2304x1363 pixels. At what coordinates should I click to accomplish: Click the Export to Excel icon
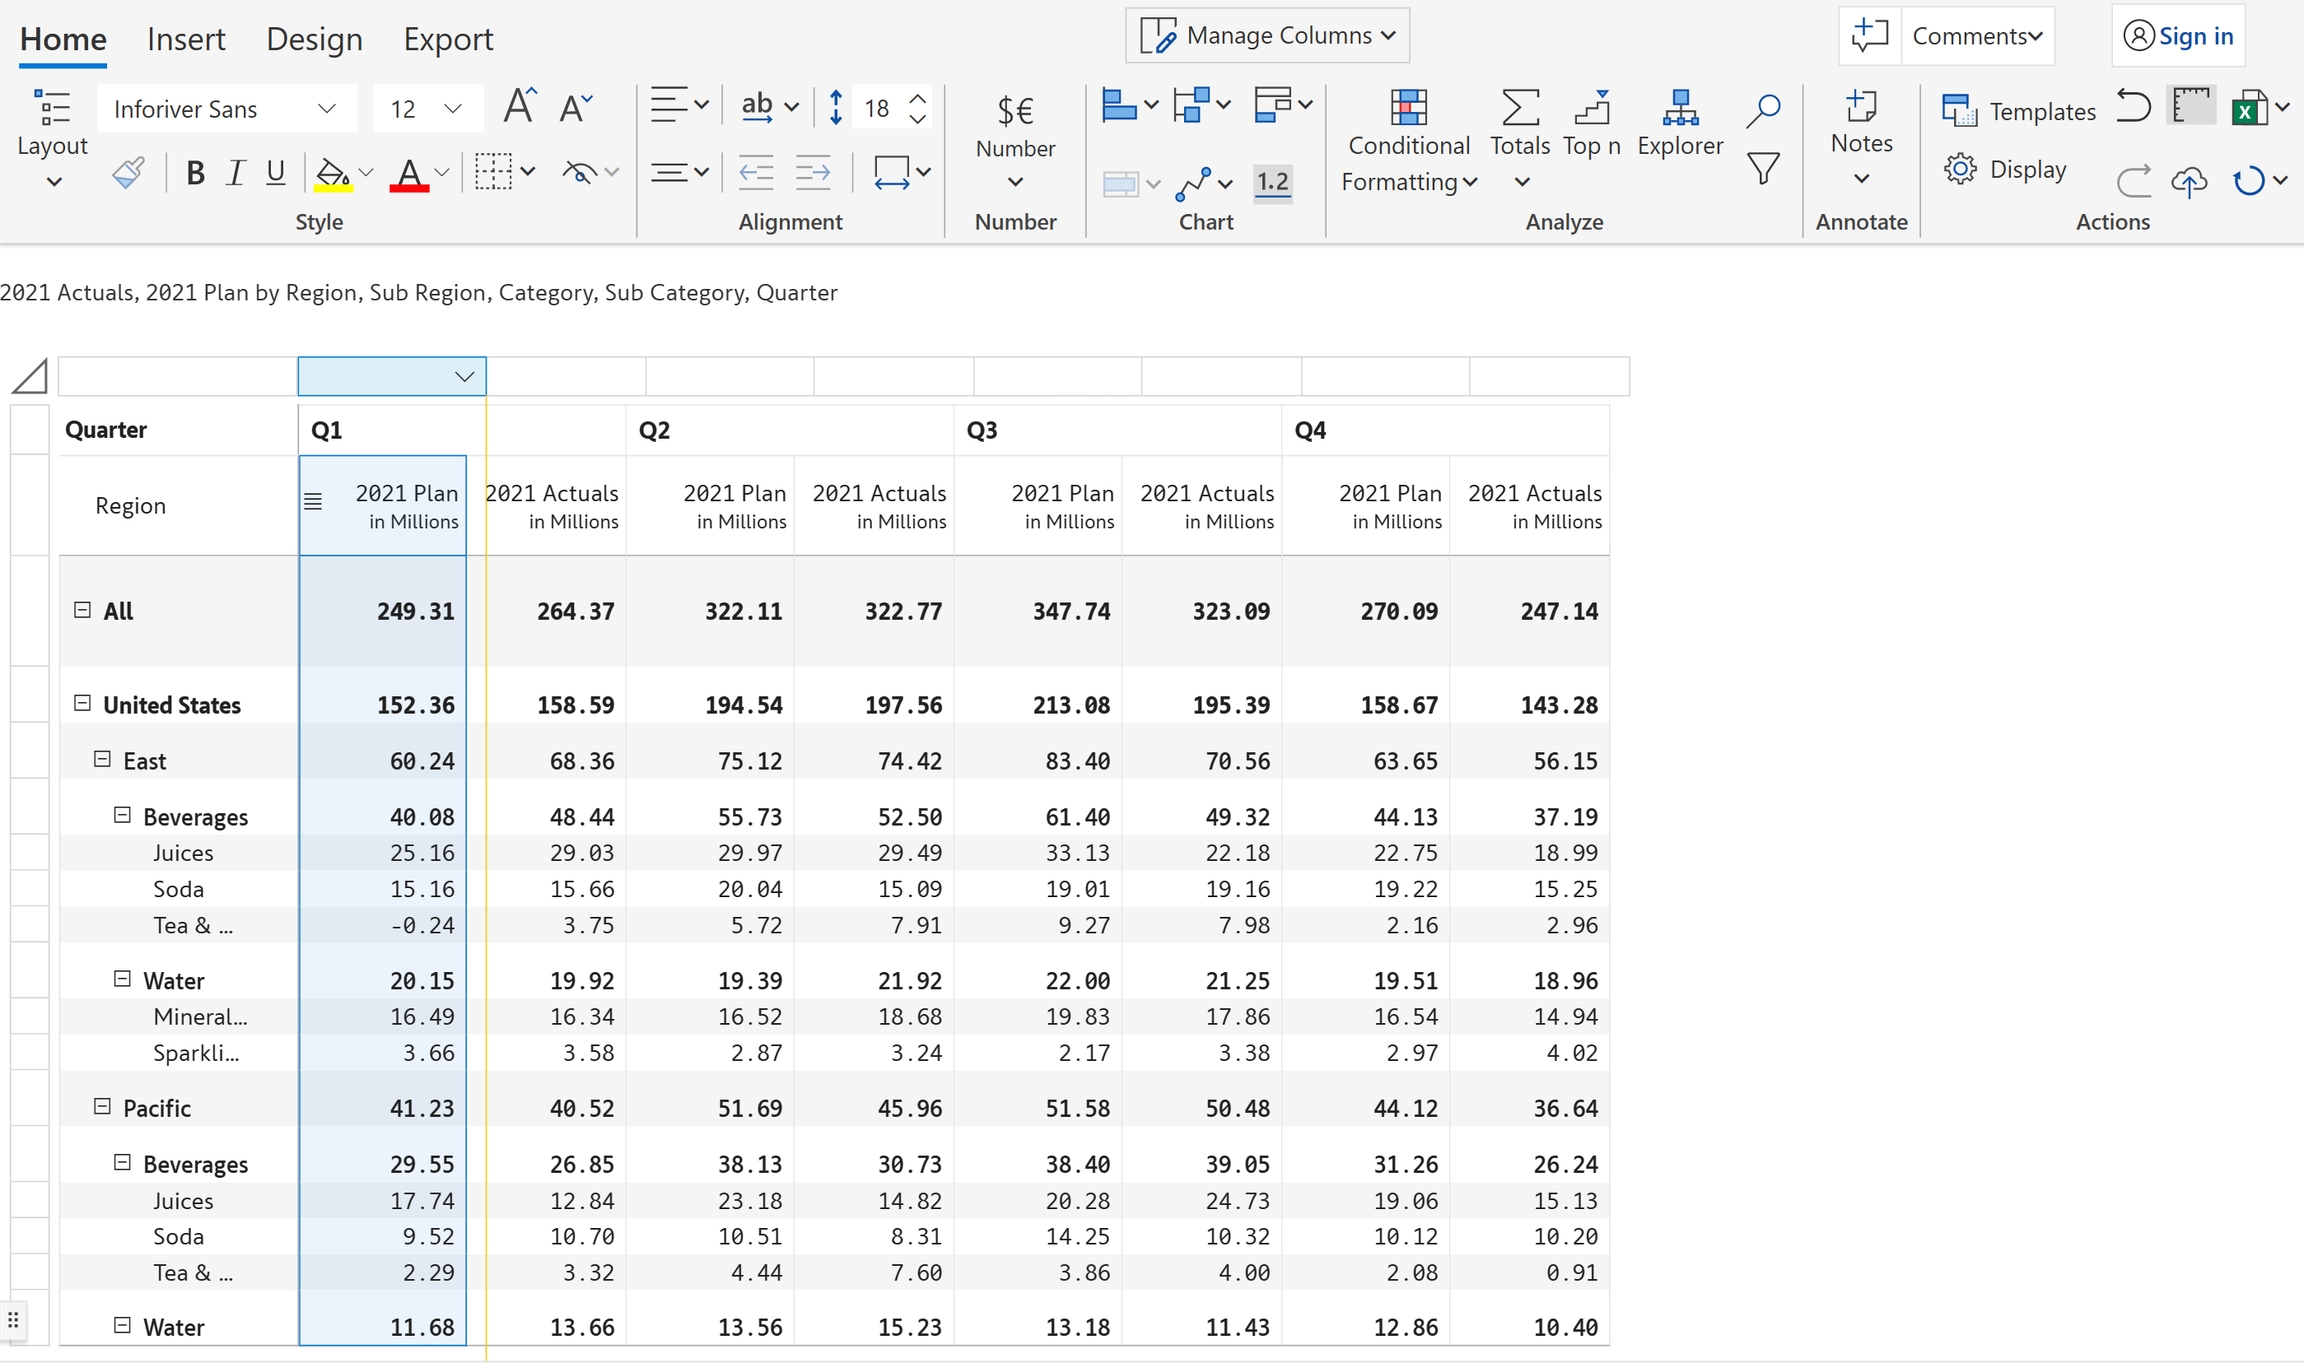click(2249, 108)
